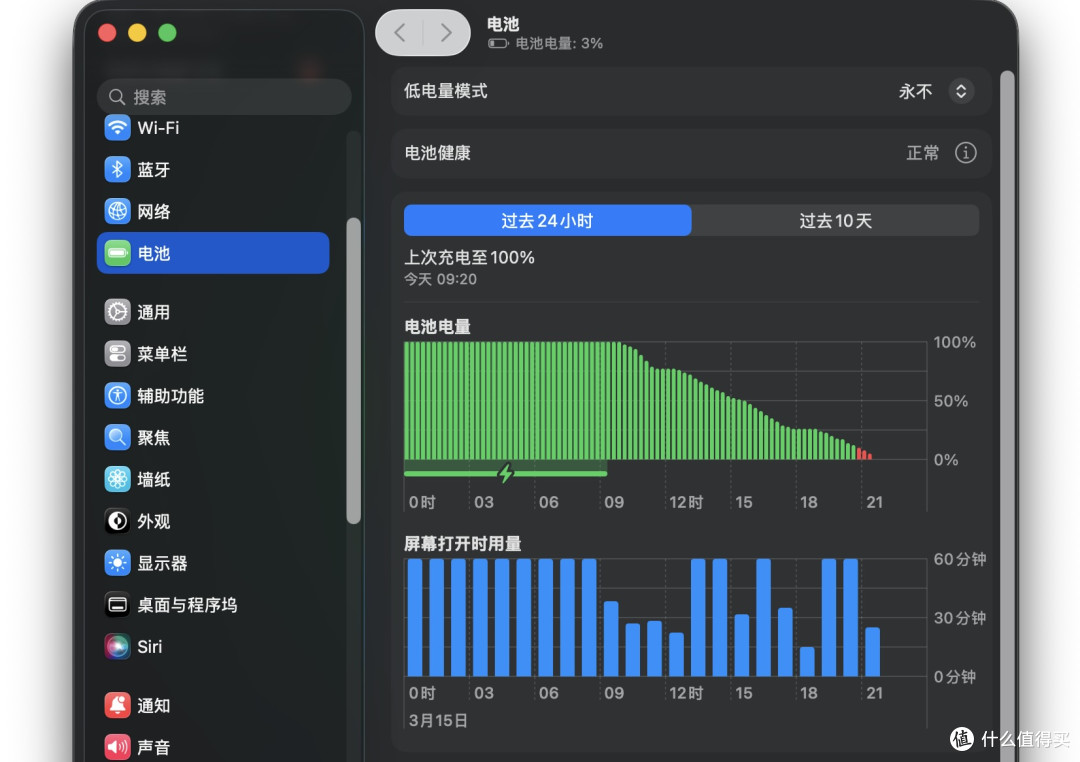The width and height of the screenshot is (1080, 762).
Task: Click the 3月15日 date label
Action: (x=438, y=721)
